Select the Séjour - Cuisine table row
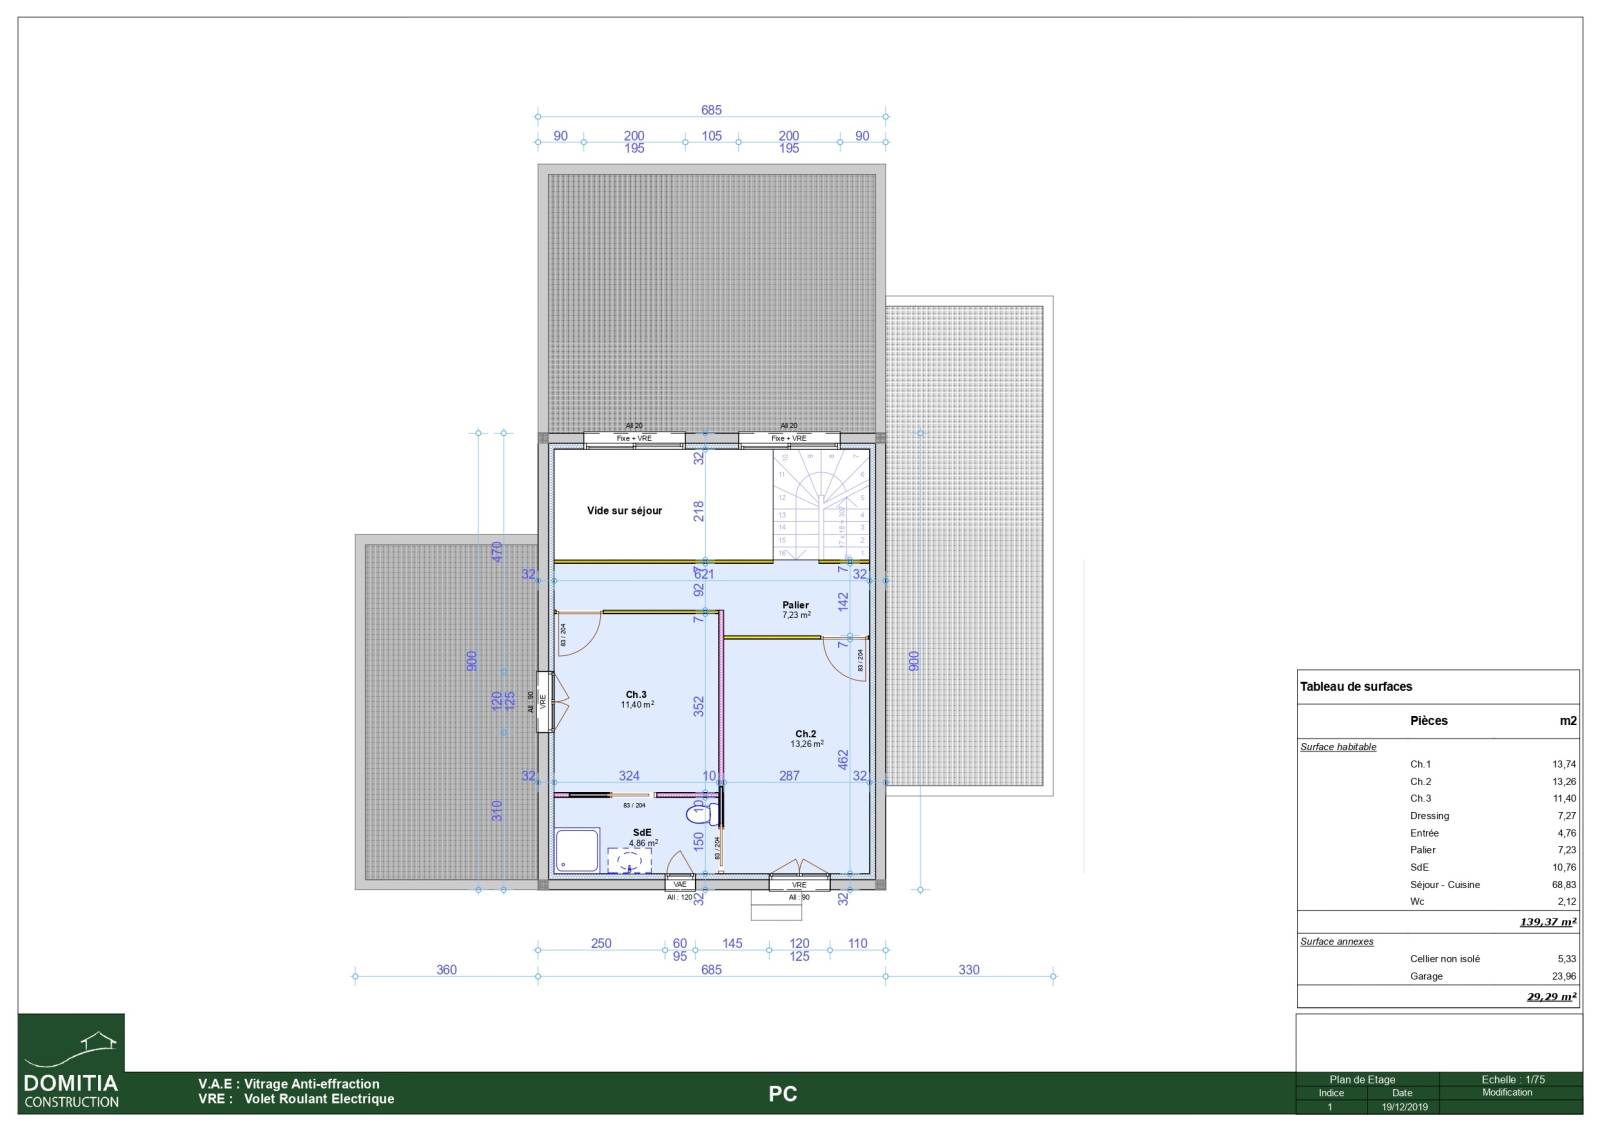The image size is (1600, 1131). [x=1444, y=885]
